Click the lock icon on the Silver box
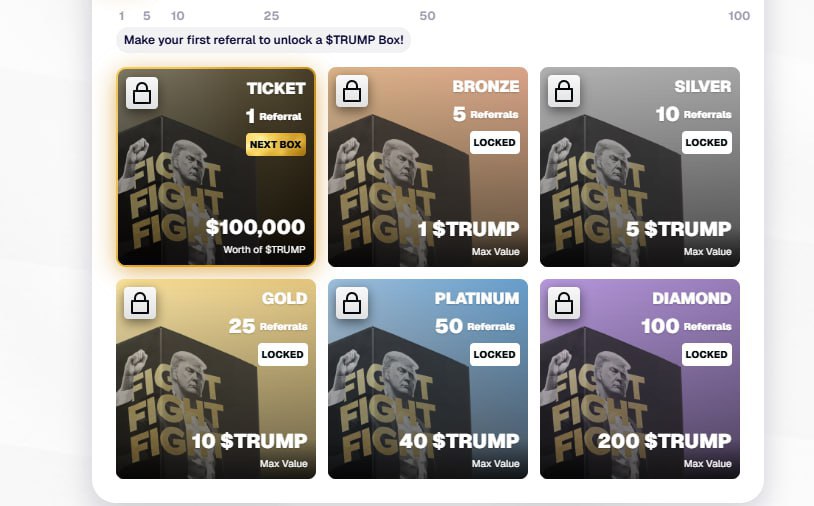Viewport: 814px width, 506px height. coord(564,91)
